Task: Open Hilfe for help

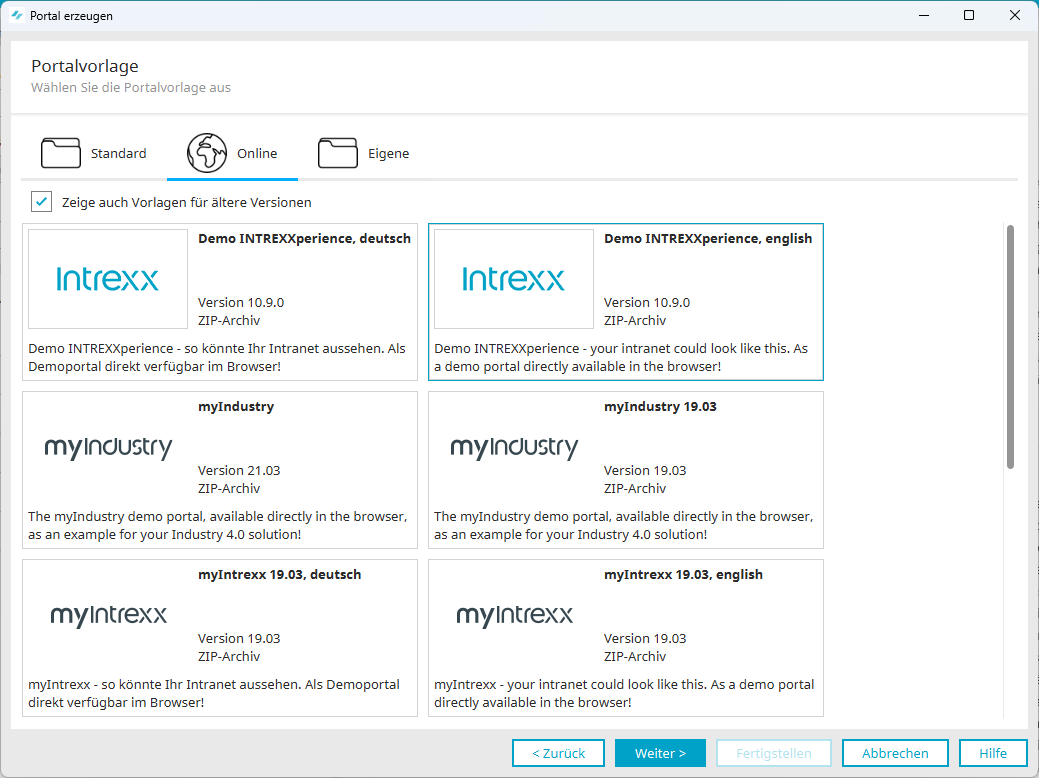Action: coord(993,753)
